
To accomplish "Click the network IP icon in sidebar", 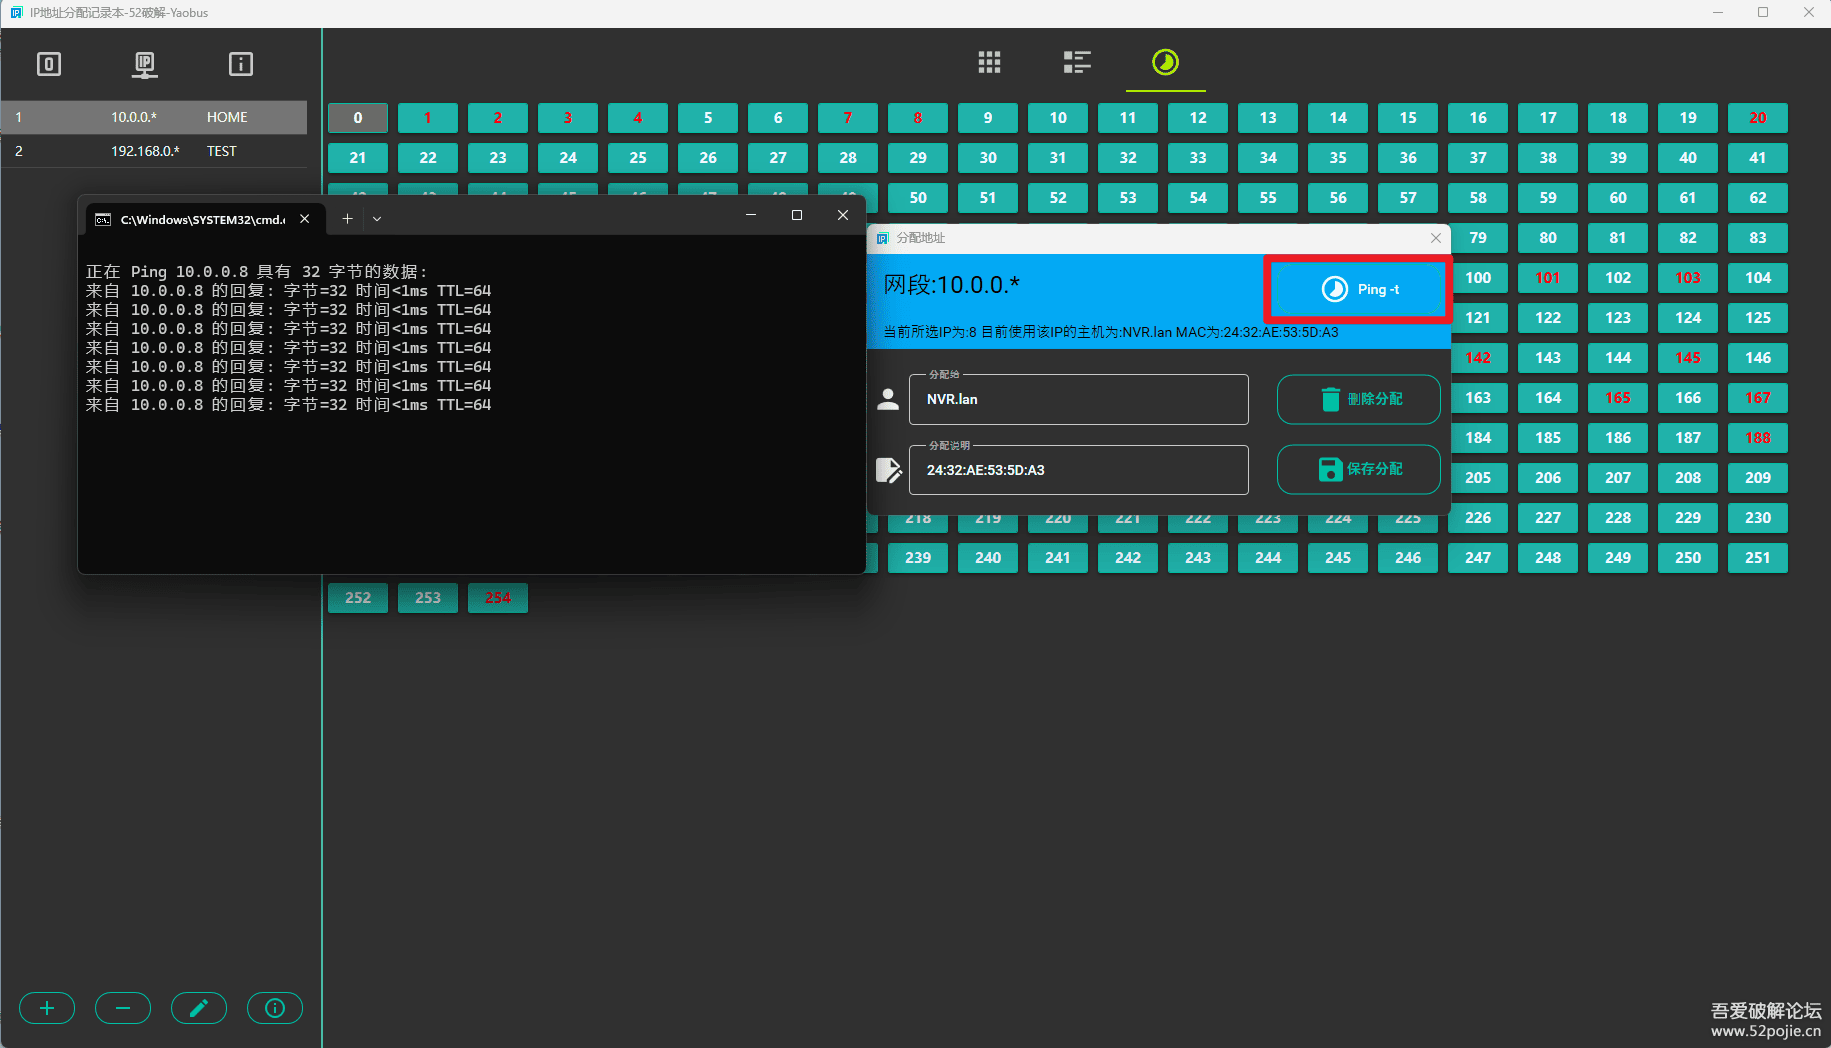I will point(145,65).
